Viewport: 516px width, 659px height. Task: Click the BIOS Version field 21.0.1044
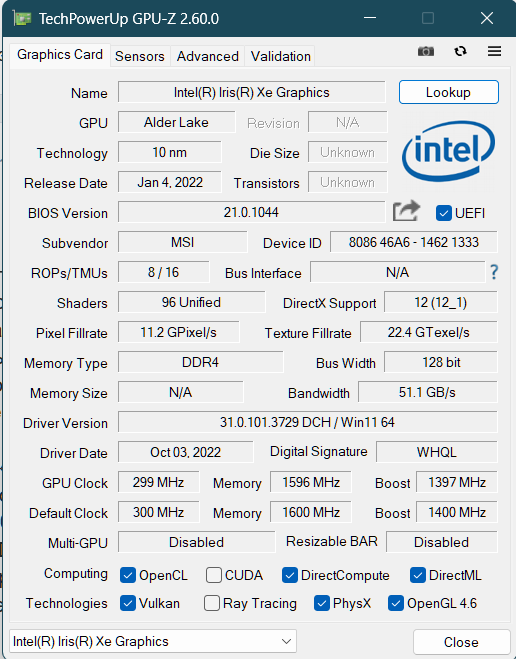(252, 212)
